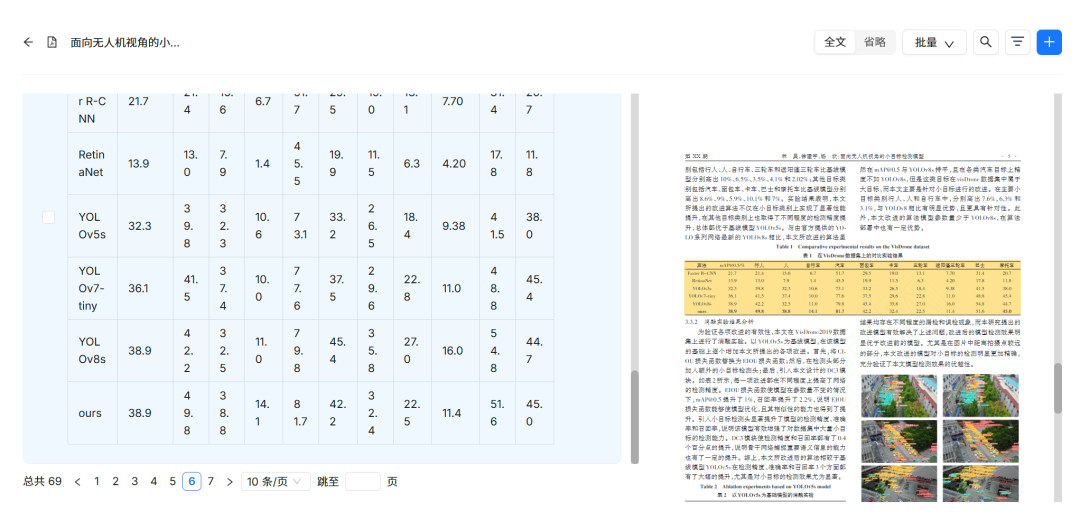Open search with the magnifier icon
Viewport: 1080px width, 520px height.
click(x=986, y=42)
